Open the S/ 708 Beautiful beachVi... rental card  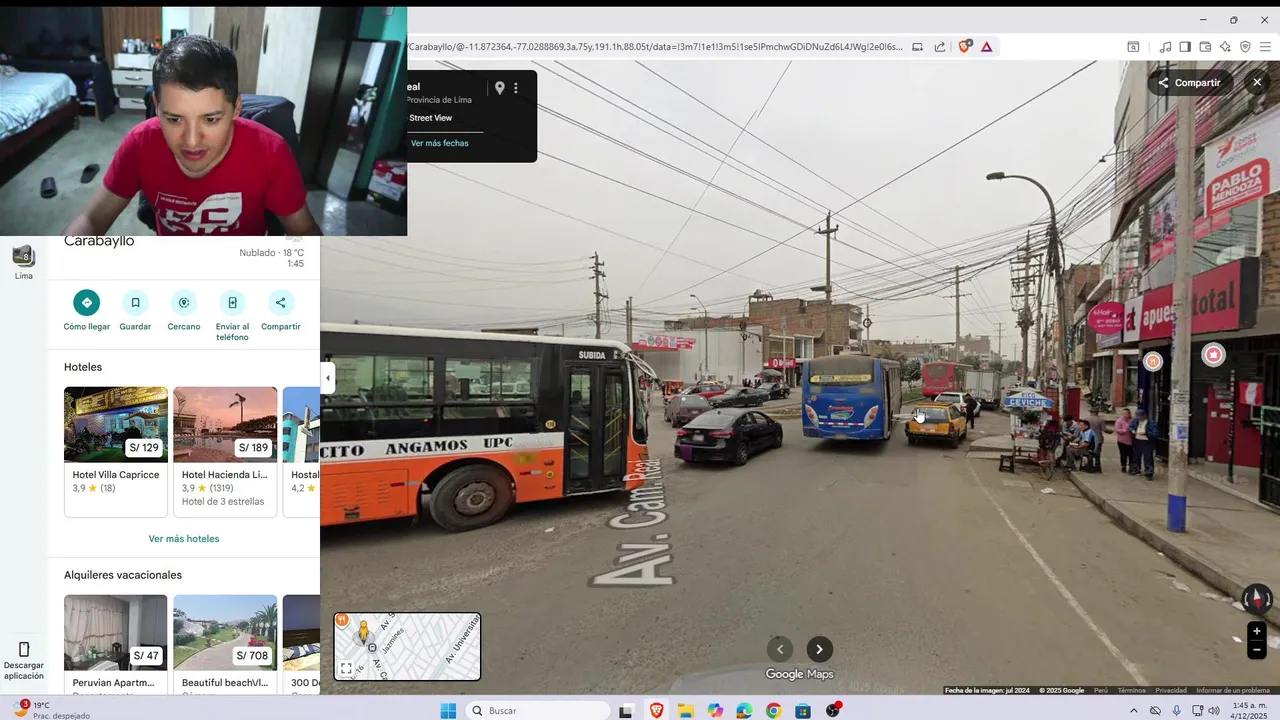[x=225, y=645]
